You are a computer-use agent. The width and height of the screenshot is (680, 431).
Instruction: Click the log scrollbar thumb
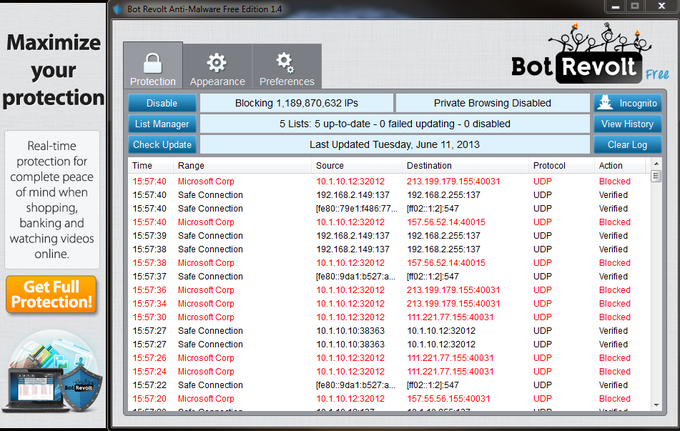tap(656, 176)
